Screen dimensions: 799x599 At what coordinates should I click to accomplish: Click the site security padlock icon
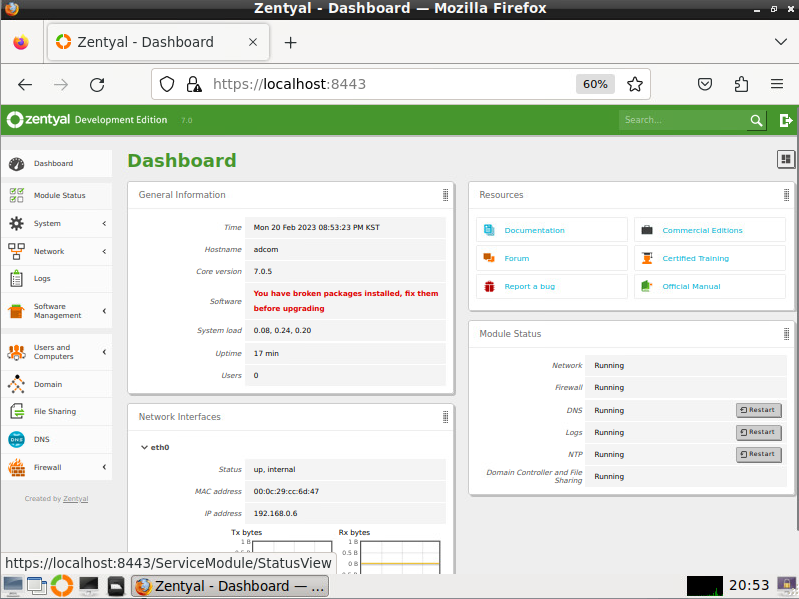point(194,84)
